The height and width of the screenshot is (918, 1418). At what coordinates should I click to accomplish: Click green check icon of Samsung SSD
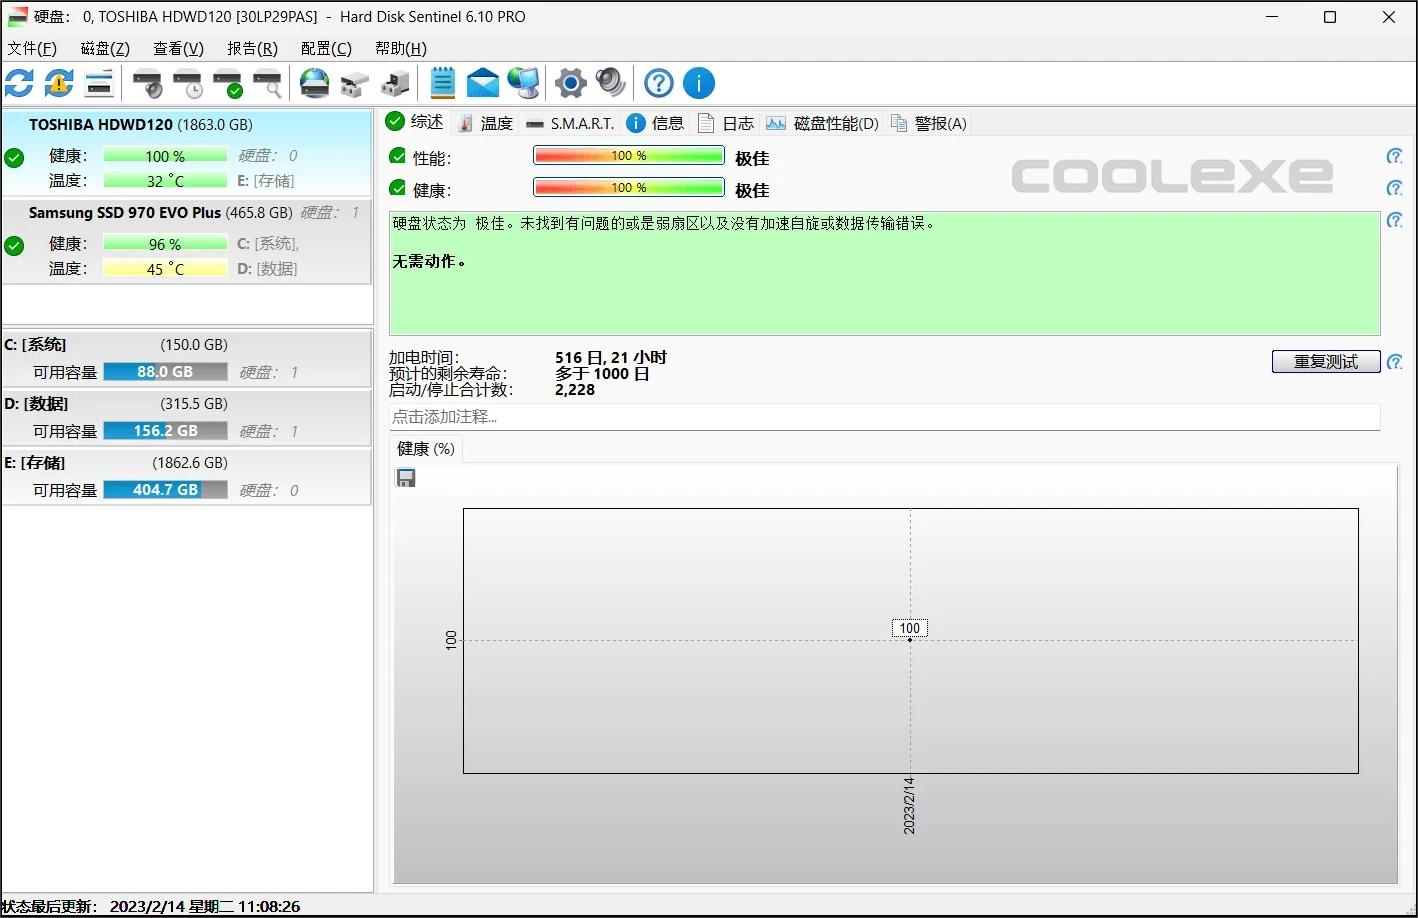pyautogui.click(x=14, y=245)
